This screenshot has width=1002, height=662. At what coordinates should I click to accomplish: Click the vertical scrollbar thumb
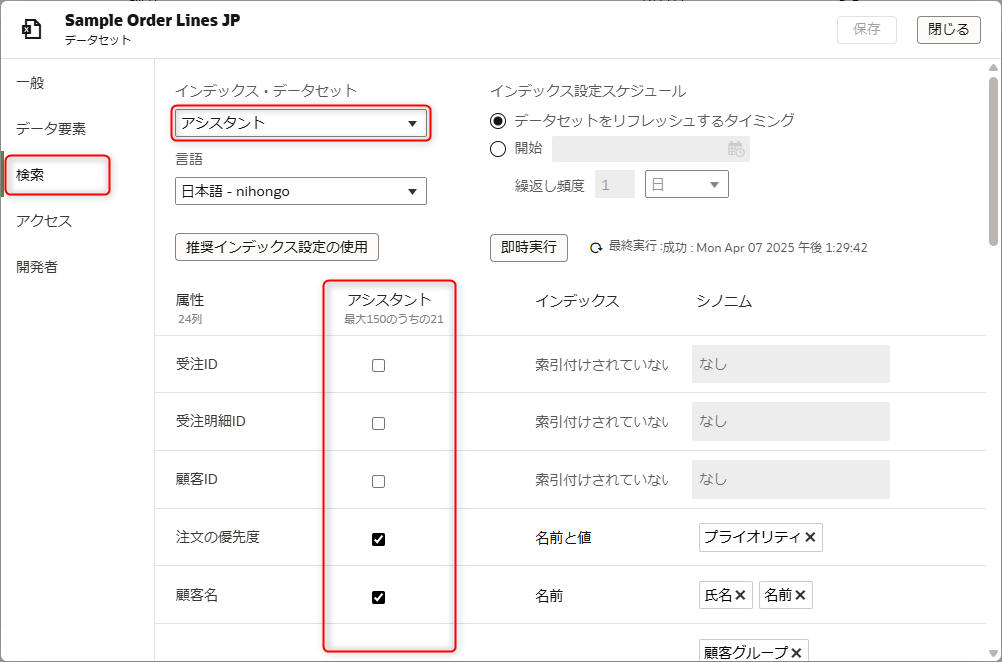(993, 160)
